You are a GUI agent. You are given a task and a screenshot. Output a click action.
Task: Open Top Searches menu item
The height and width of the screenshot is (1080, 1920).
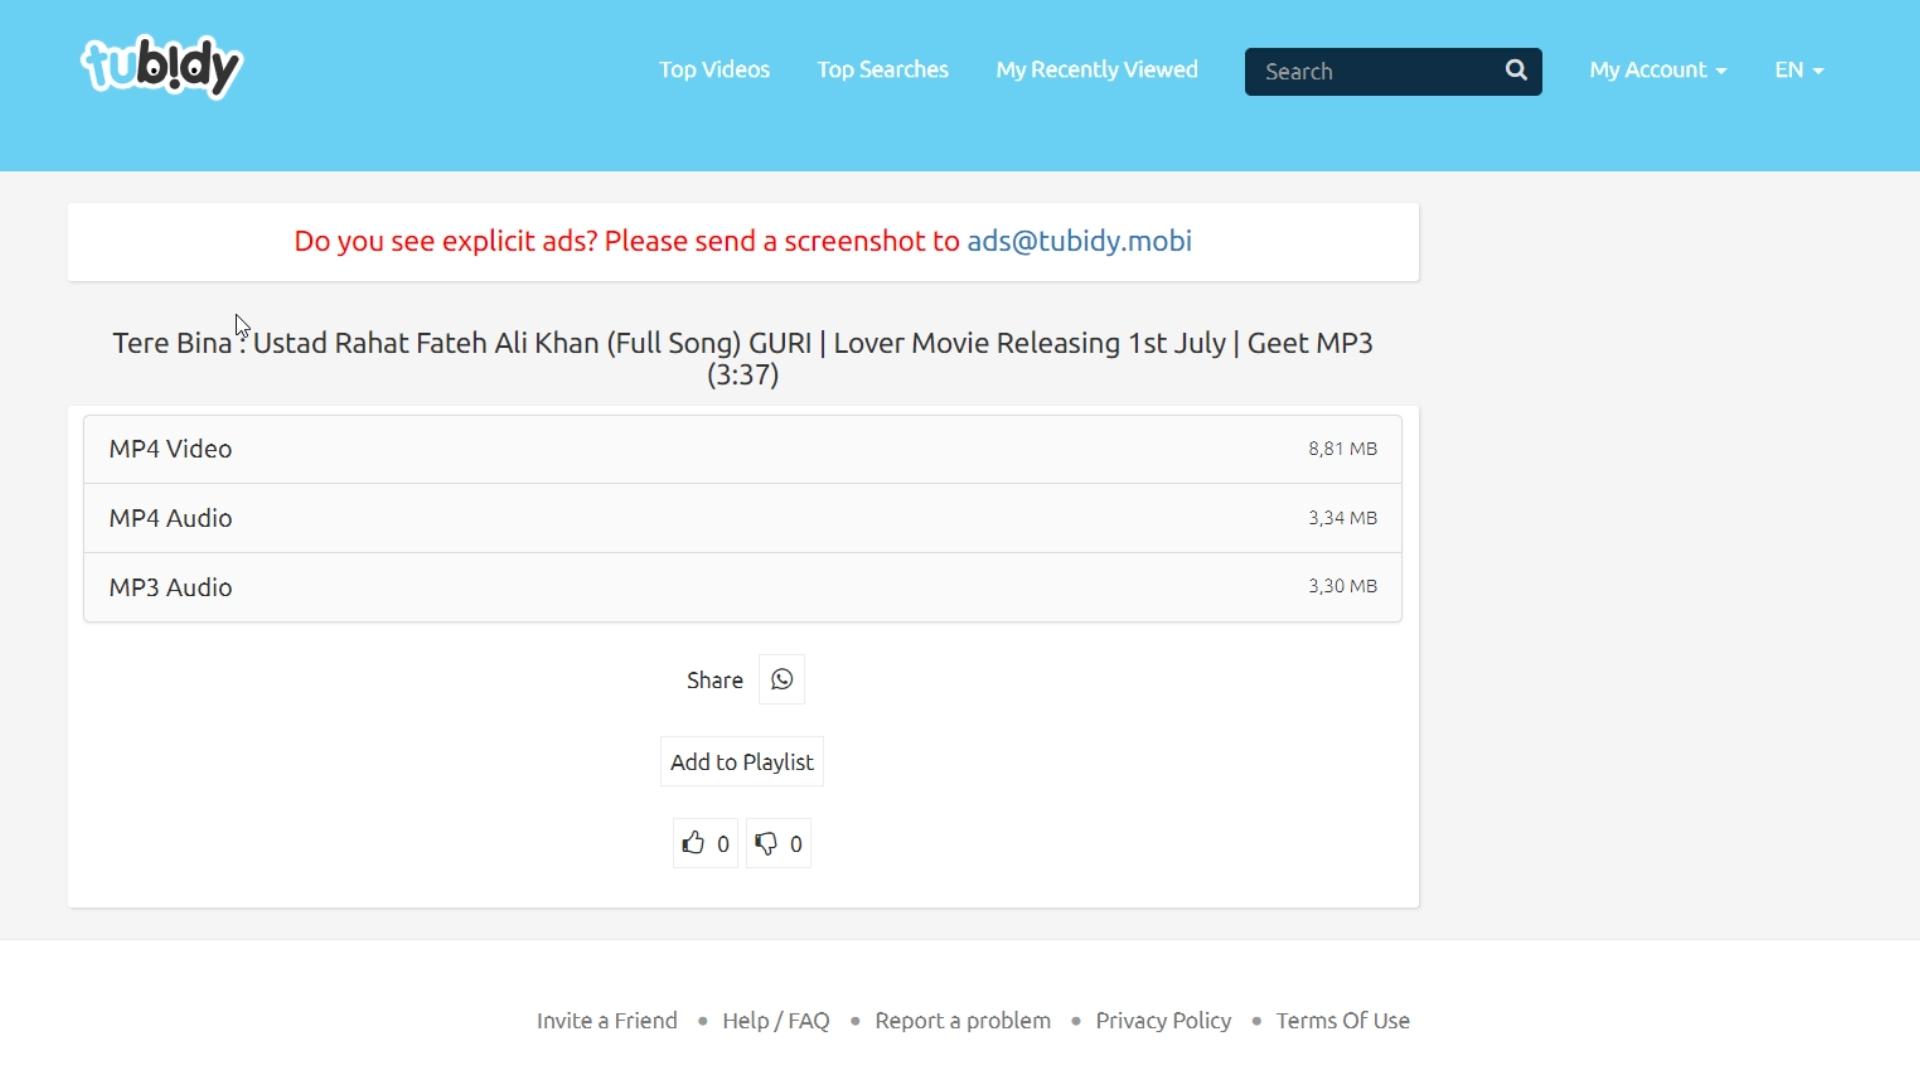[x=882, y=69]
